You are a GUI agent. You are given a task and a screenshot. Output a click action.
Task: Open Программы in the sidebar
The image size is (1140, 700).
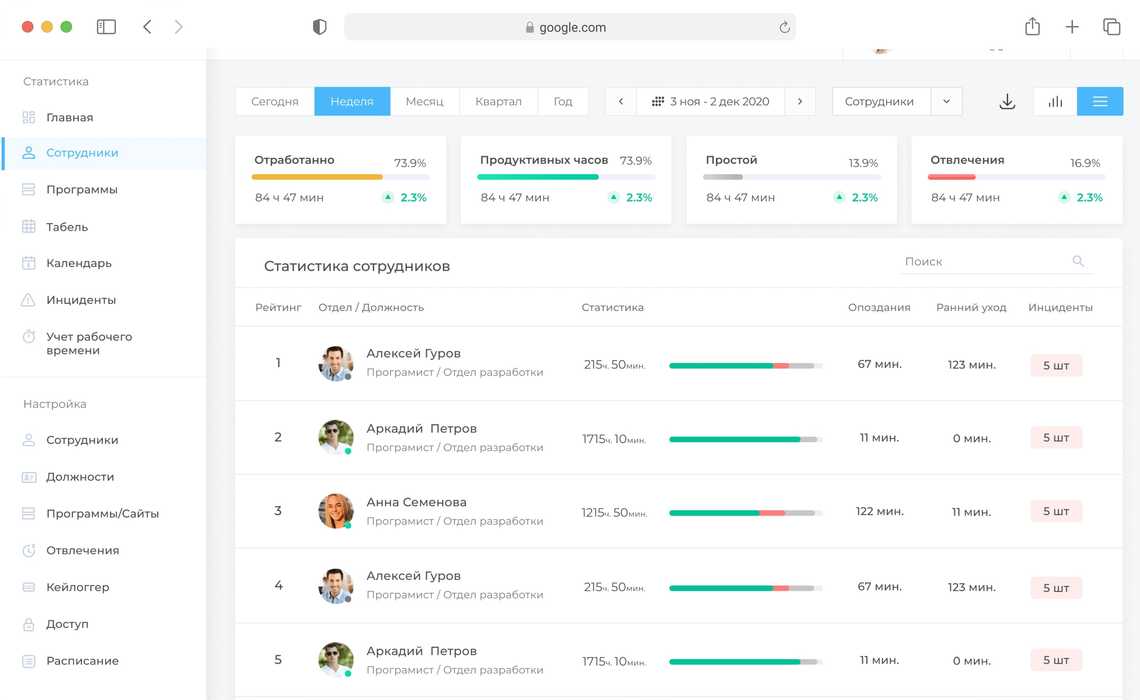click(x=81, y=189)
